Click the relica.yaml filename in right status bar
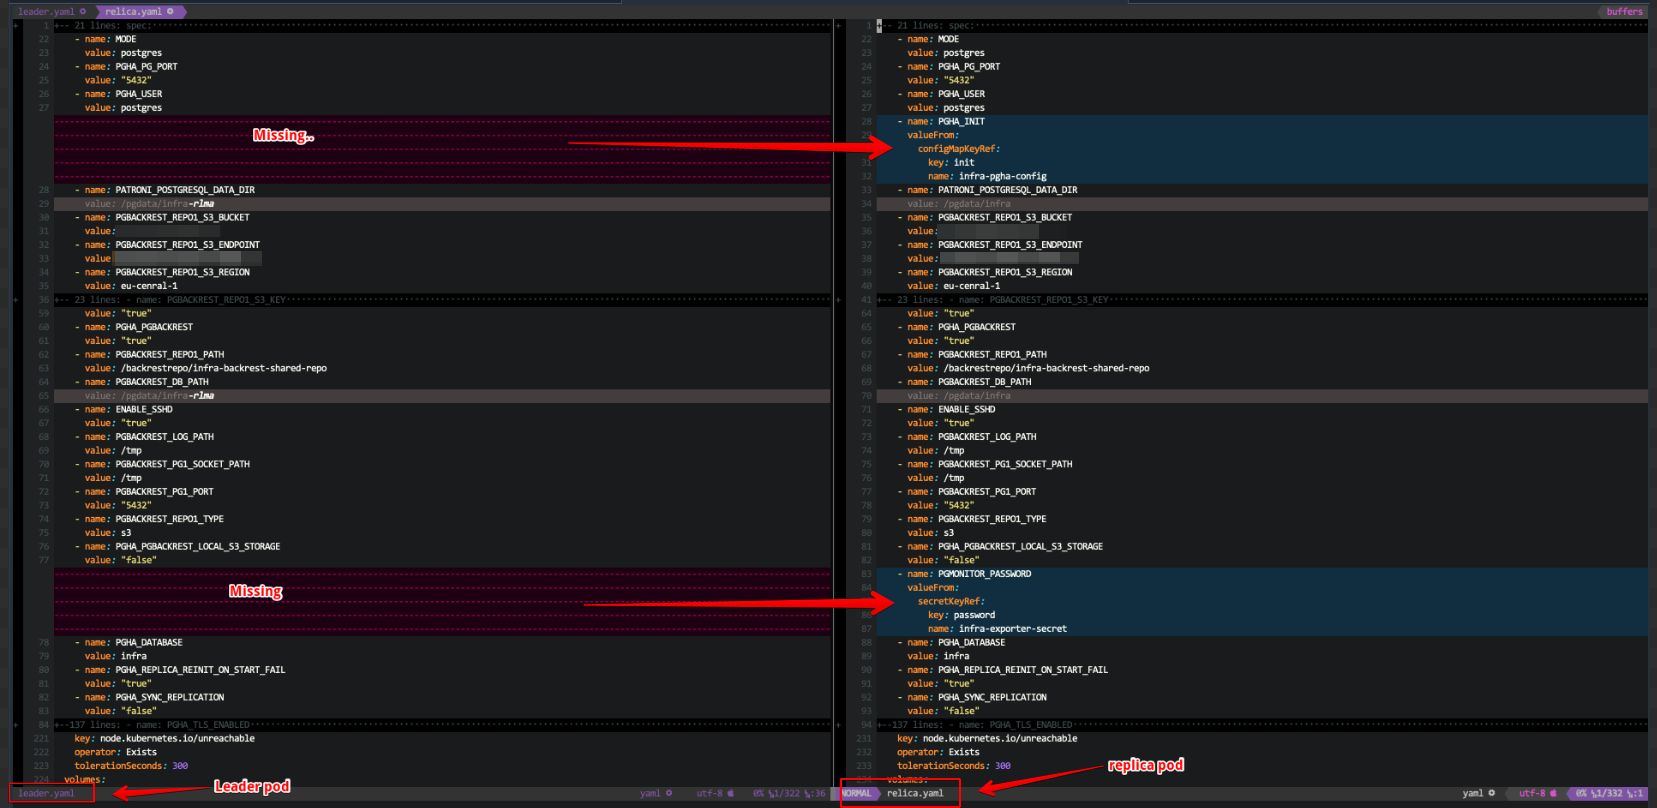The image size is (1657, 808). pos(915,793)
